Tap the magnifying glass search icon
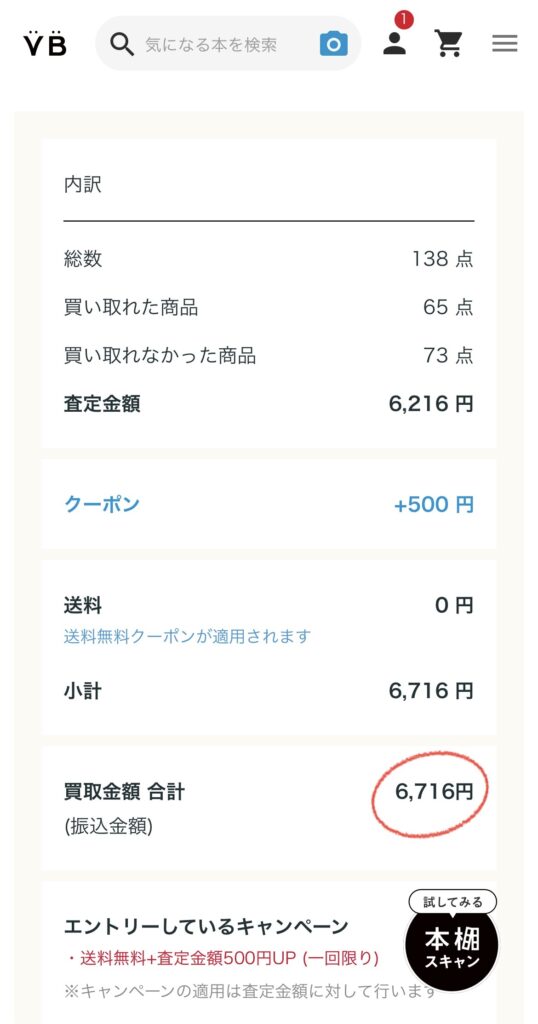The height and width of the screenshot is (1024, 538). (121, 44)
